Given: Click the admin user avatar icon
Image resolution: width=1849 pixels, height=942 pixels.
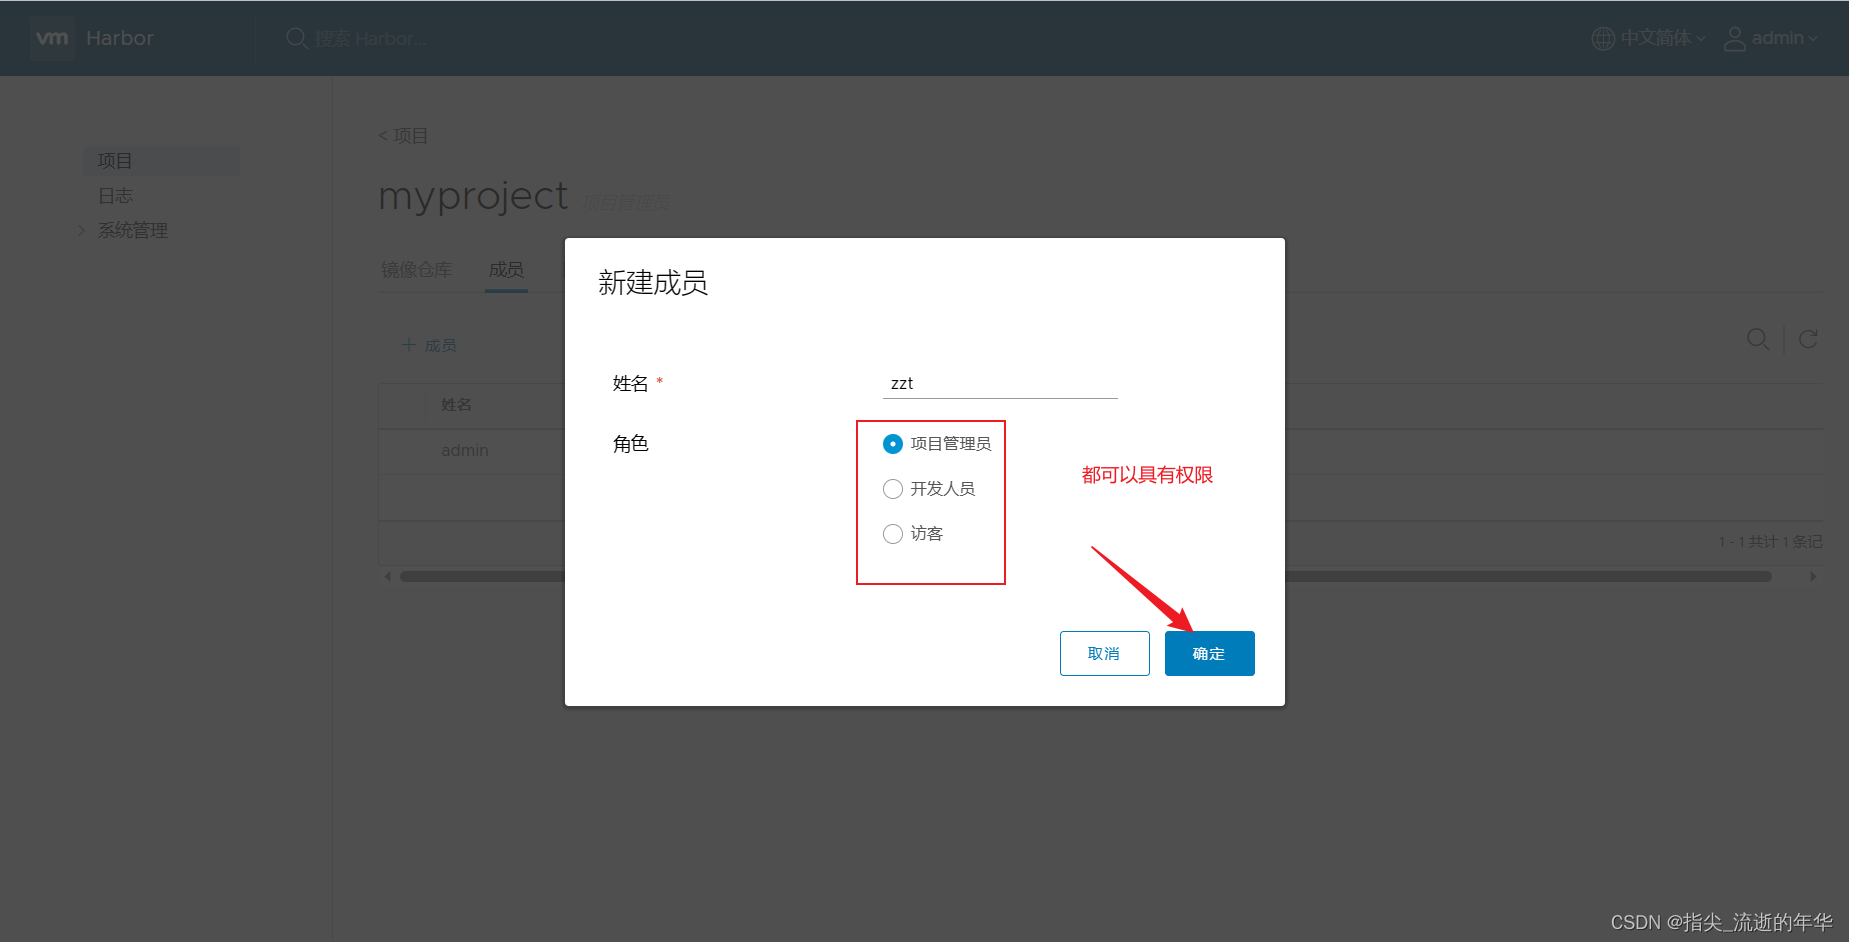Looking at the screenshot, I should coord(1735,38).
